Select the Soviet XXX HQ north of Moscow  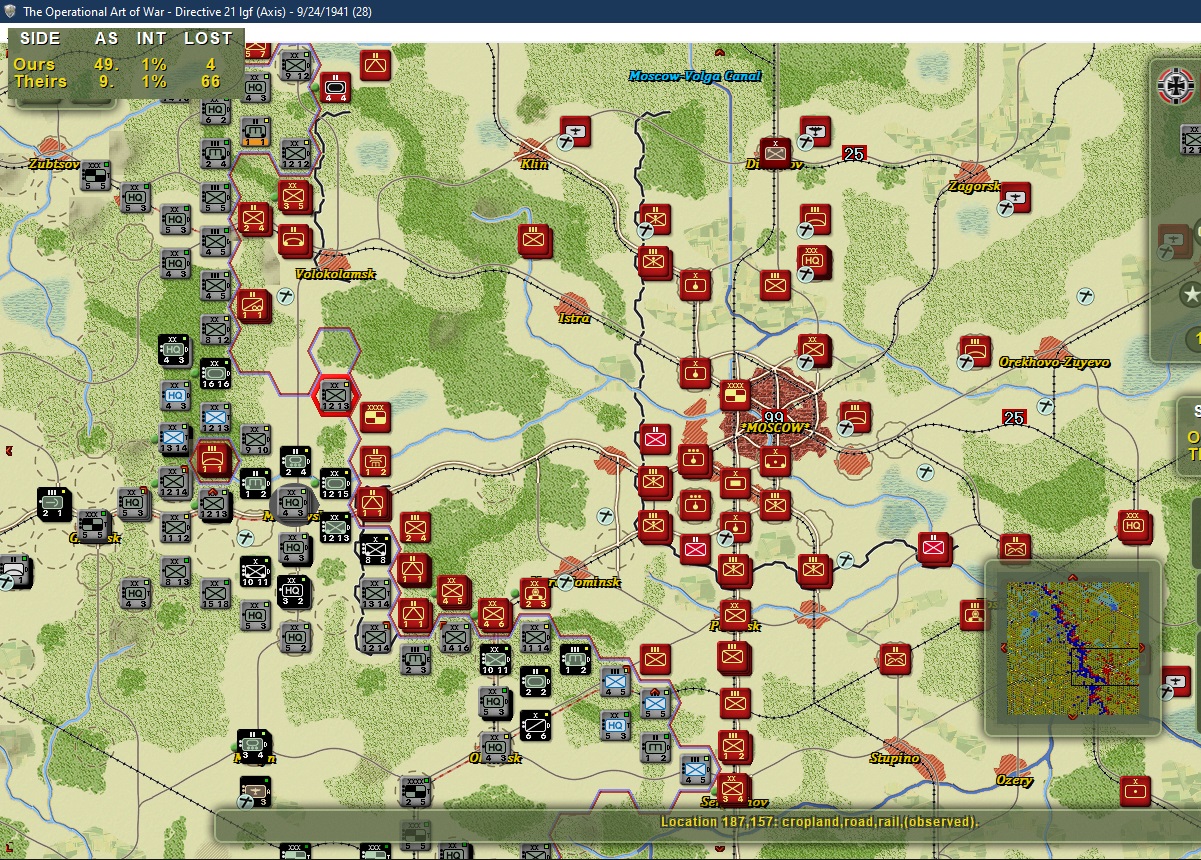coord(813,262)
